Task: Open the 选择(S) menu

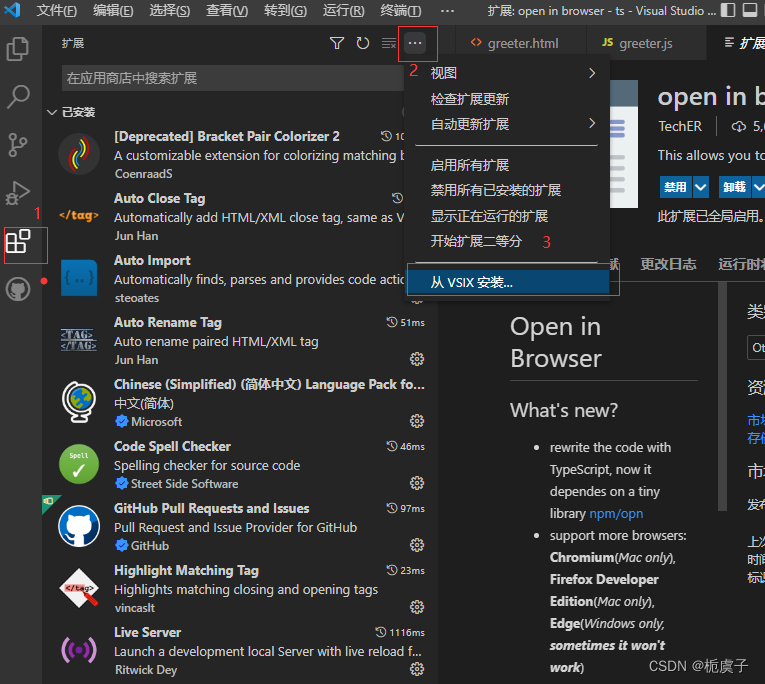Action: 169,11
